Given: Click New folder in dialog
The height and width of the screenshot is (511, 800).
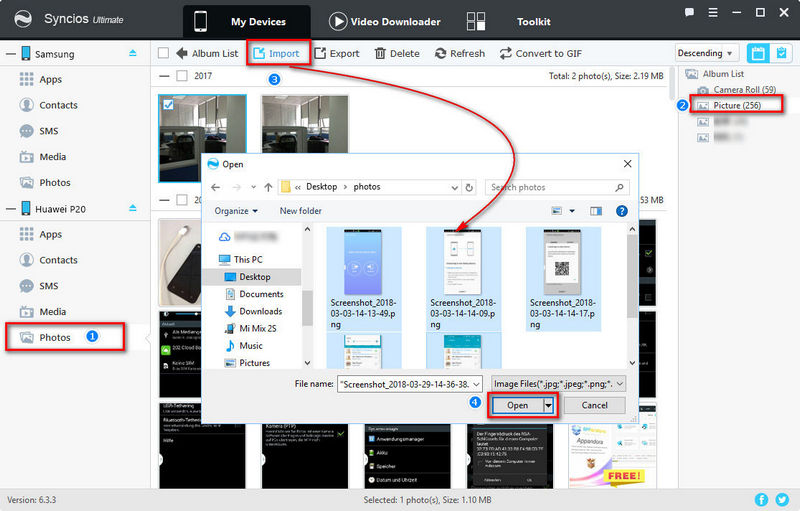Looking at the screenshot, I should pos(301,211).
